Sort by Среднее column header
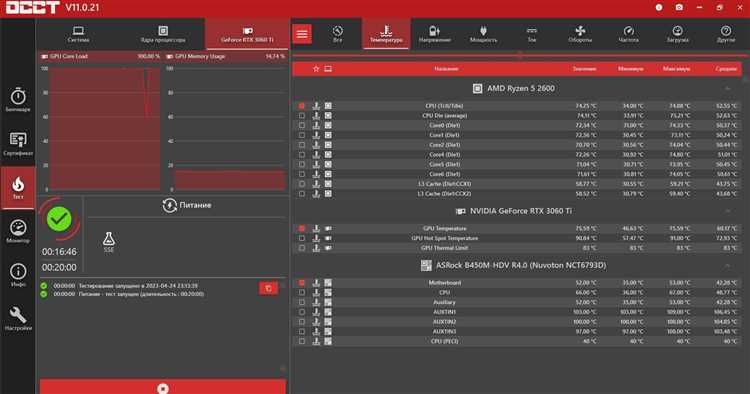The image size is (750, 394). point(726,69)
